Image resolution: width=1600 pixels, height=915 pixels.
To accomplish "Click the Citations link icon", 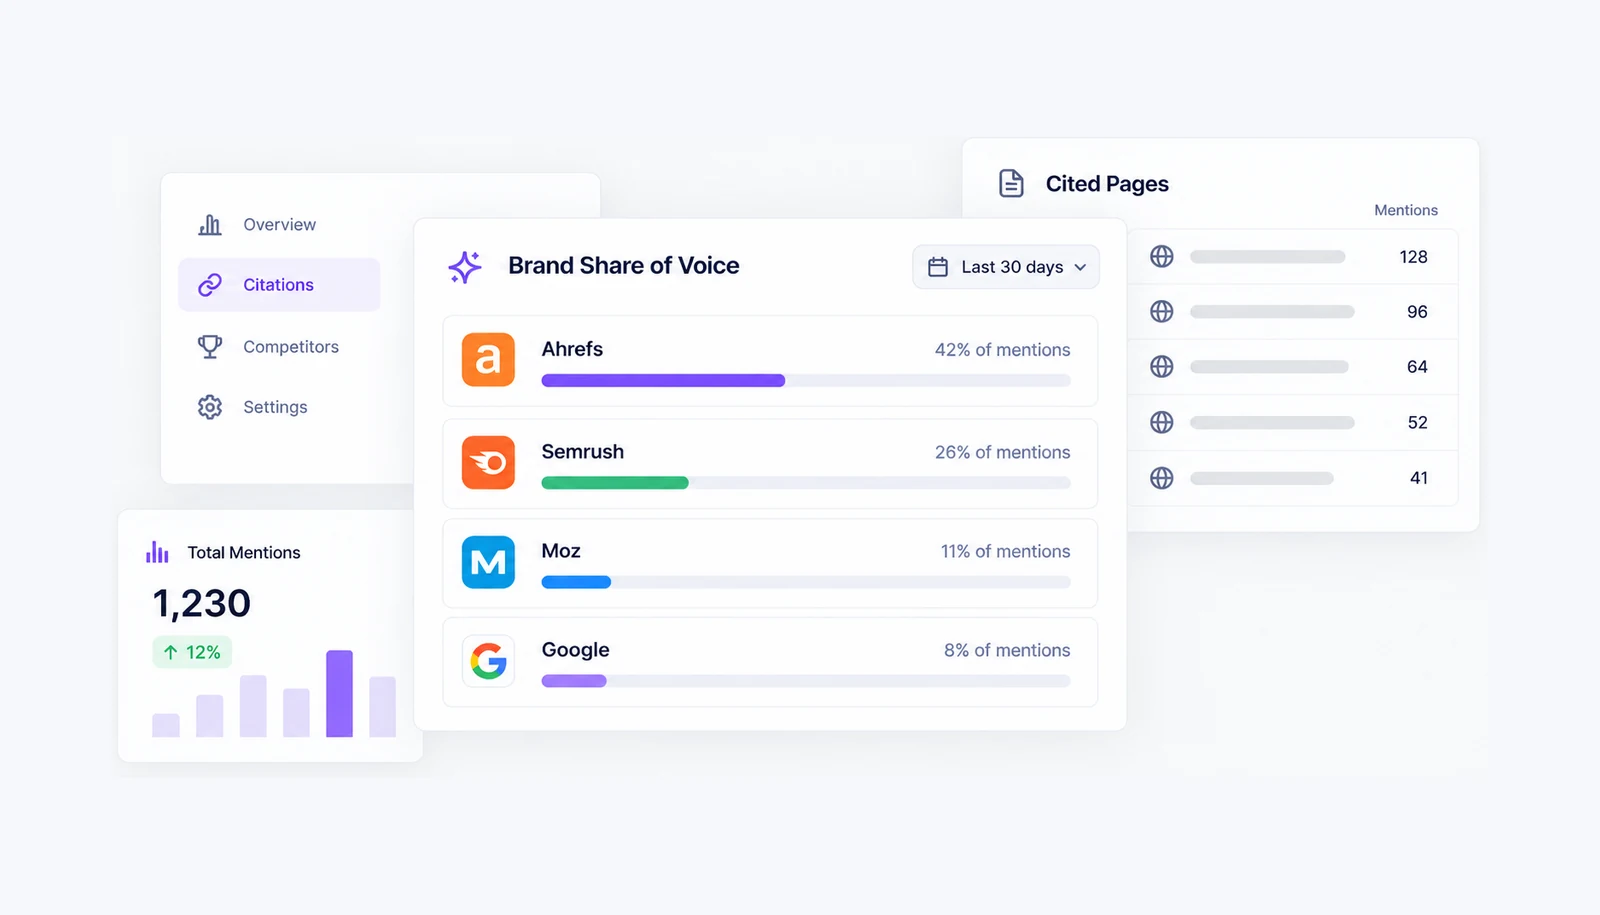I will (x=210, y=285).
